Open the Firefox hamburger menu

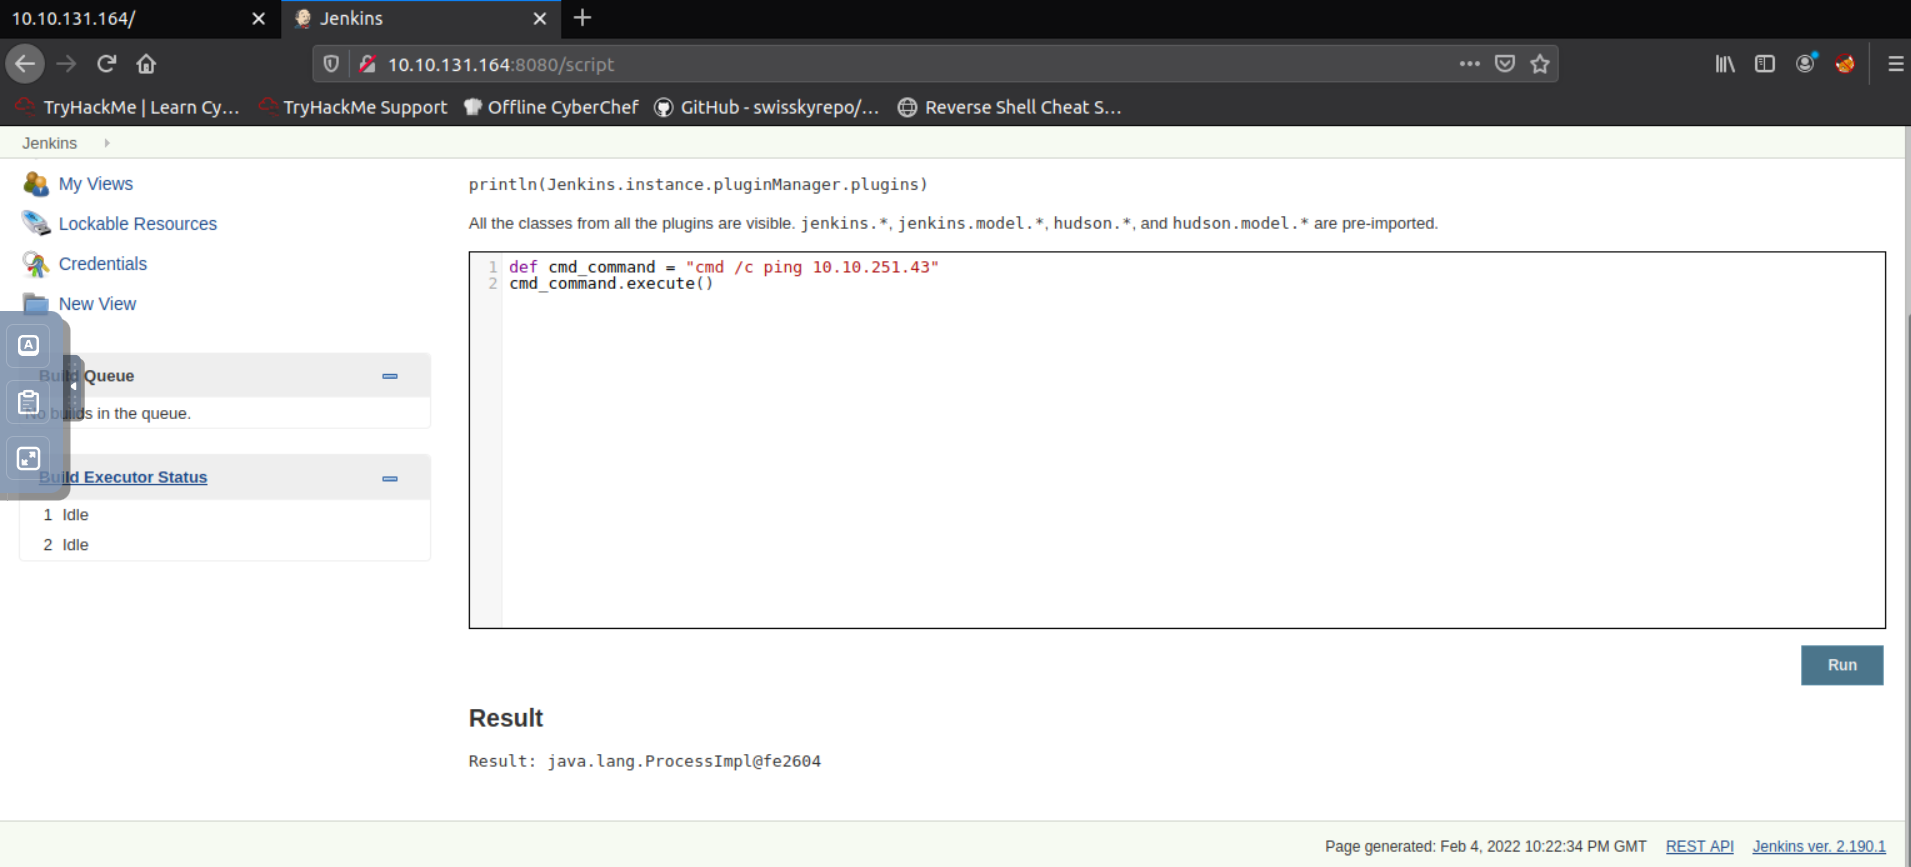click(x=1895, y=64)
